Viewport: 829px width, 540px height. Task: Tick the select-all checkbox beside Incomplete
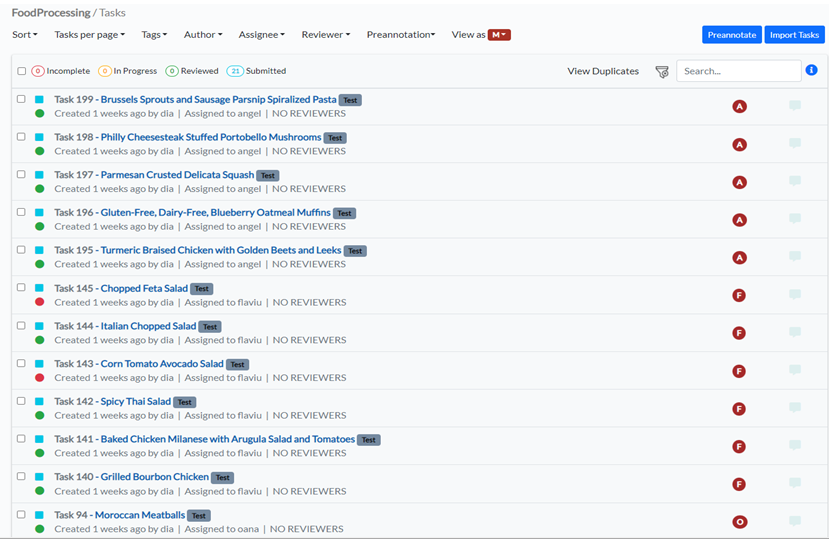pos(22,71)
